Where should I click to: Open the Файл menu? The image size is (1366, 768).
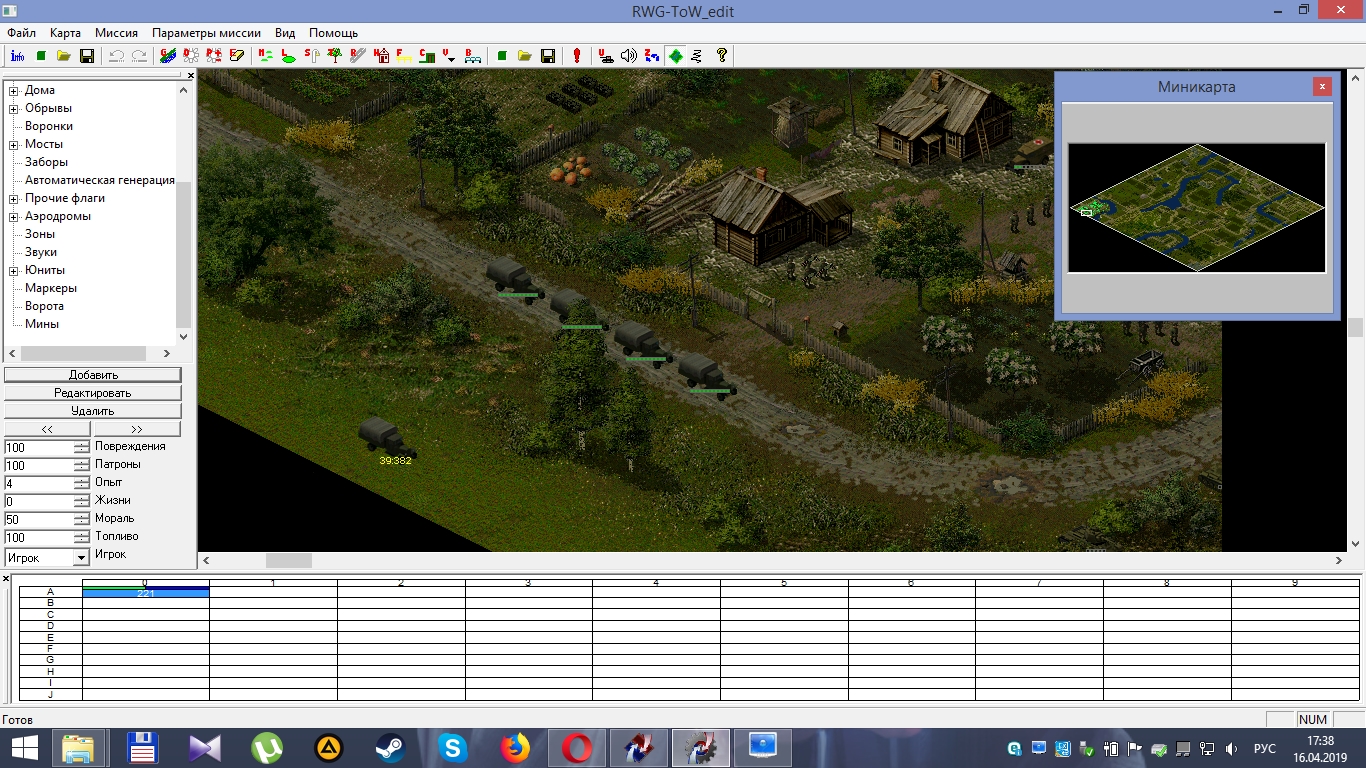coord(21,33)
